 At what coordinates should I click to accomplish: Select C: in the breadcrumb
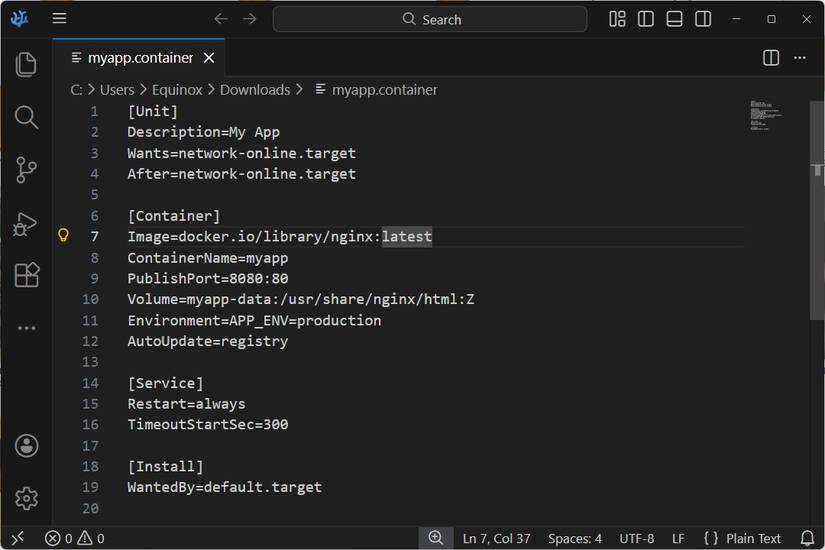click(x=76, y=90)
